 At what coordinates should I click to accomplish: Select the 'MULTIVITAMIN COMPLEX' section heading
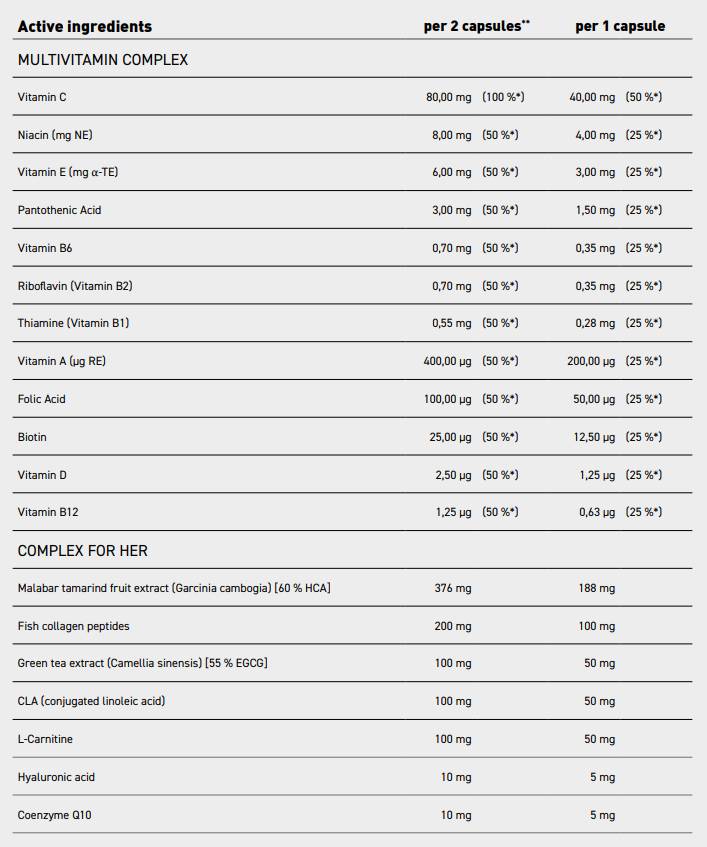click(x=103, y=60)
